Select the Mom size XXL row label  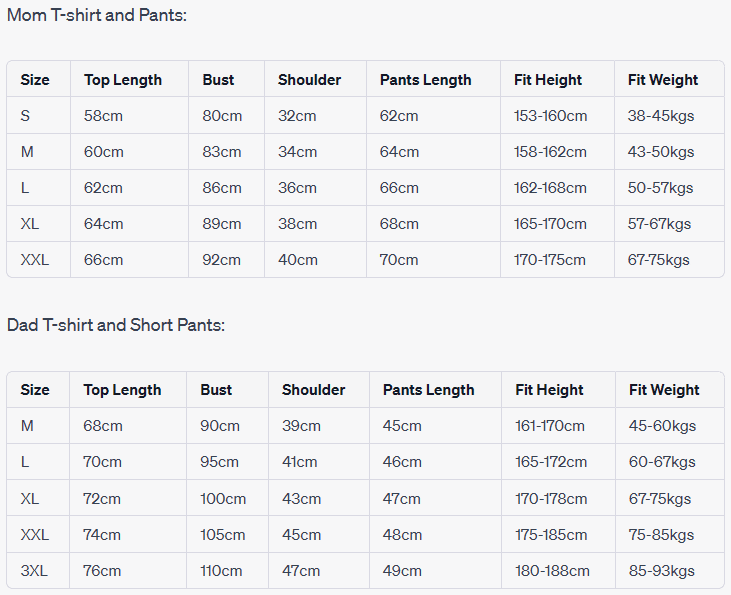coord(34,260)
